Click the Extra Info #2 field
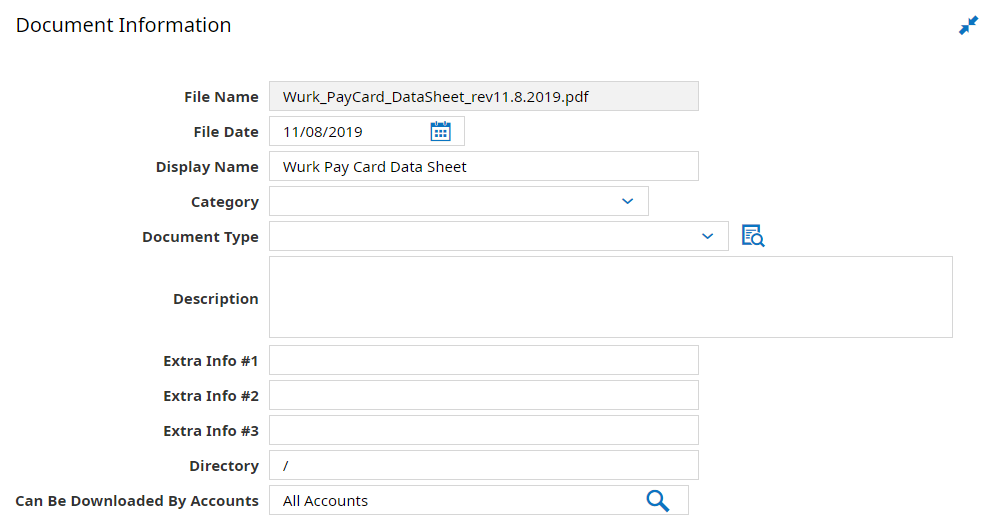 tap(484, 396)
